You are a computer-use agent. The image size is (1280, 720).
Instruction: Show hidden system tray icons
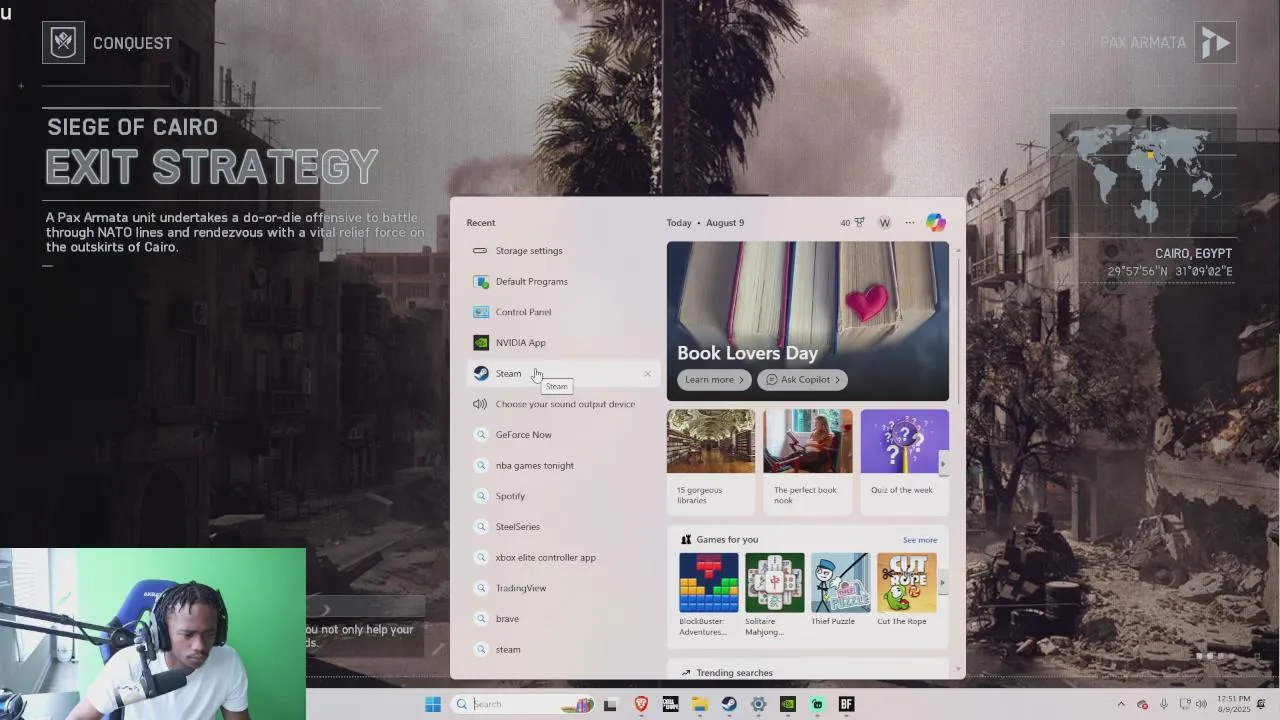[x=1120, y=704]
